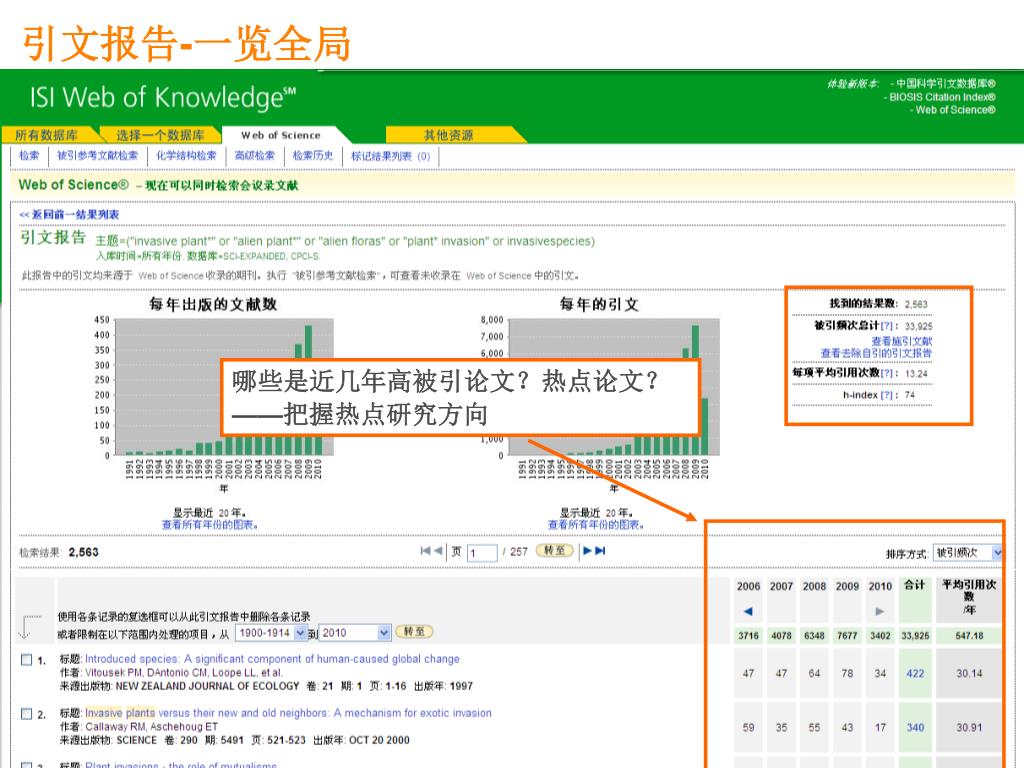Screen dimensions: 1024x768
Task: Click 转至 button beside year range
Action: click(x=414, y=632)
